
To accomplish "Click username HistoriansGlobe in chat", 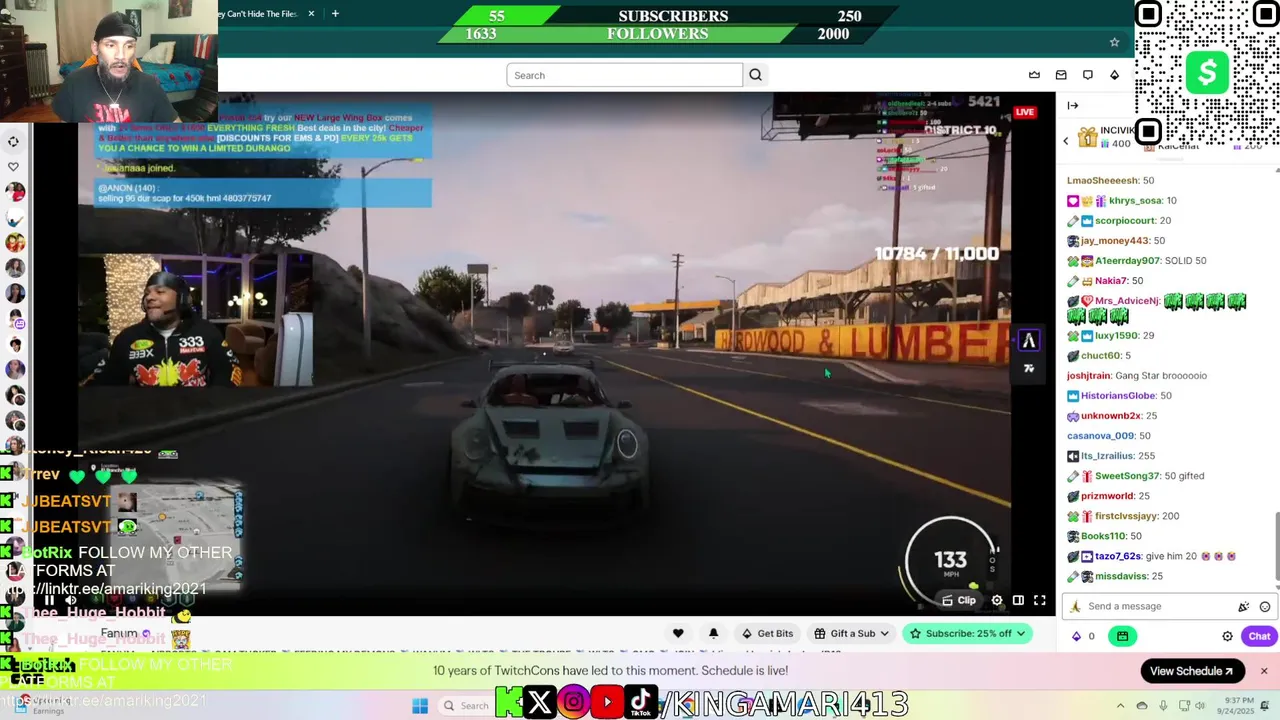I will pyautogui.click(x=1117, y=395).
